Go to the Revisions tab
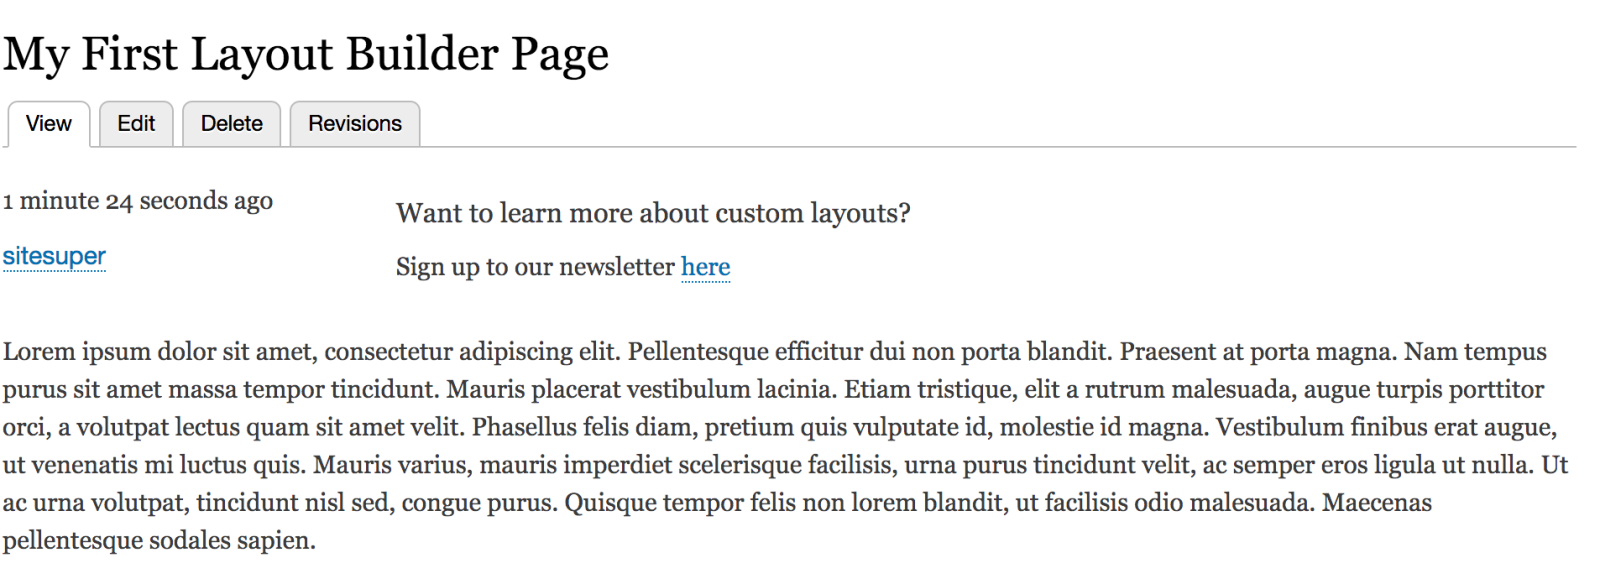Viewport: 1600px width, 584px height. 354,124
